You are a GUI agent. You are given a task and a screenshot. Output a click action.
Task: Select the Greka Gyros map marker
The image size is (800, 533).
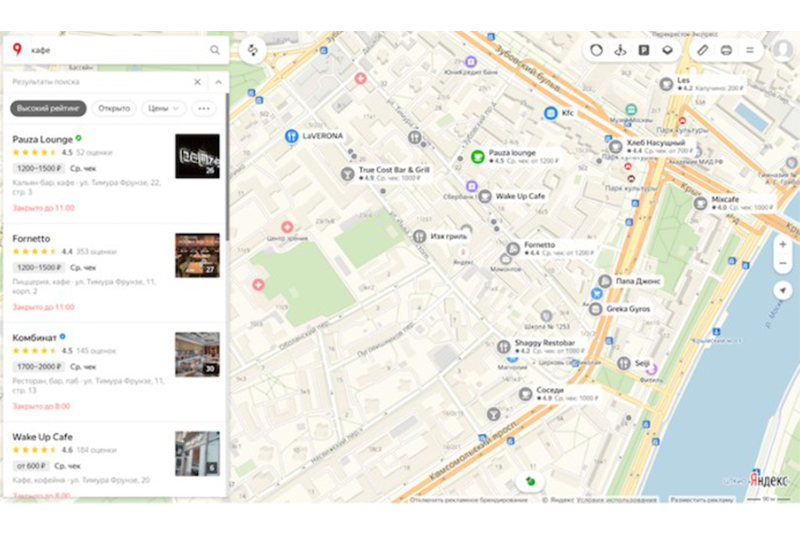[x=595, y=309]
